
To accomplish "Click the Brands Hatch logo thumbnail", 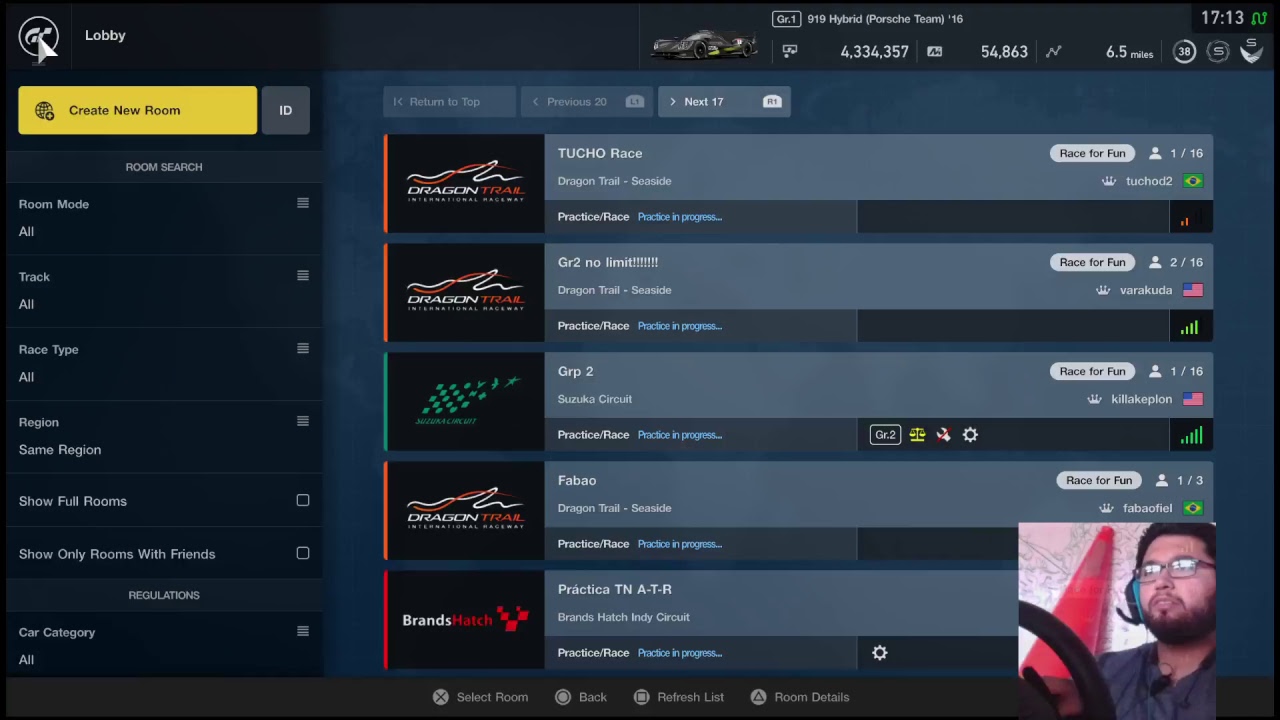I will click(465, 619).
